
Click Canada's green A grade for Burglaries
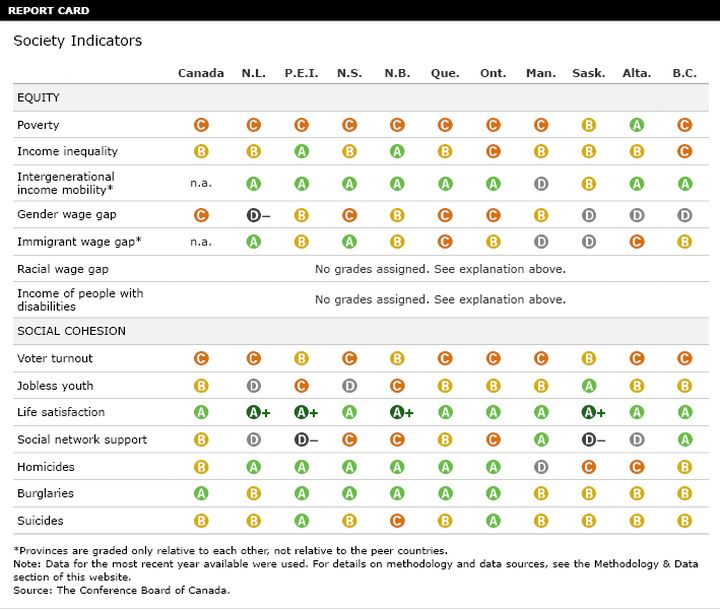[x=201, y=493]
